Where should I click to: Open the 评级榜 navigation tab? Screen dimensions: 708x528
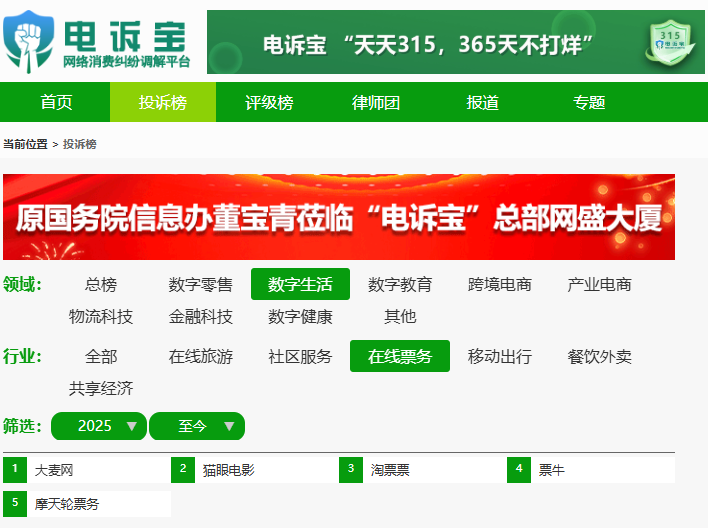click(269, 102)
